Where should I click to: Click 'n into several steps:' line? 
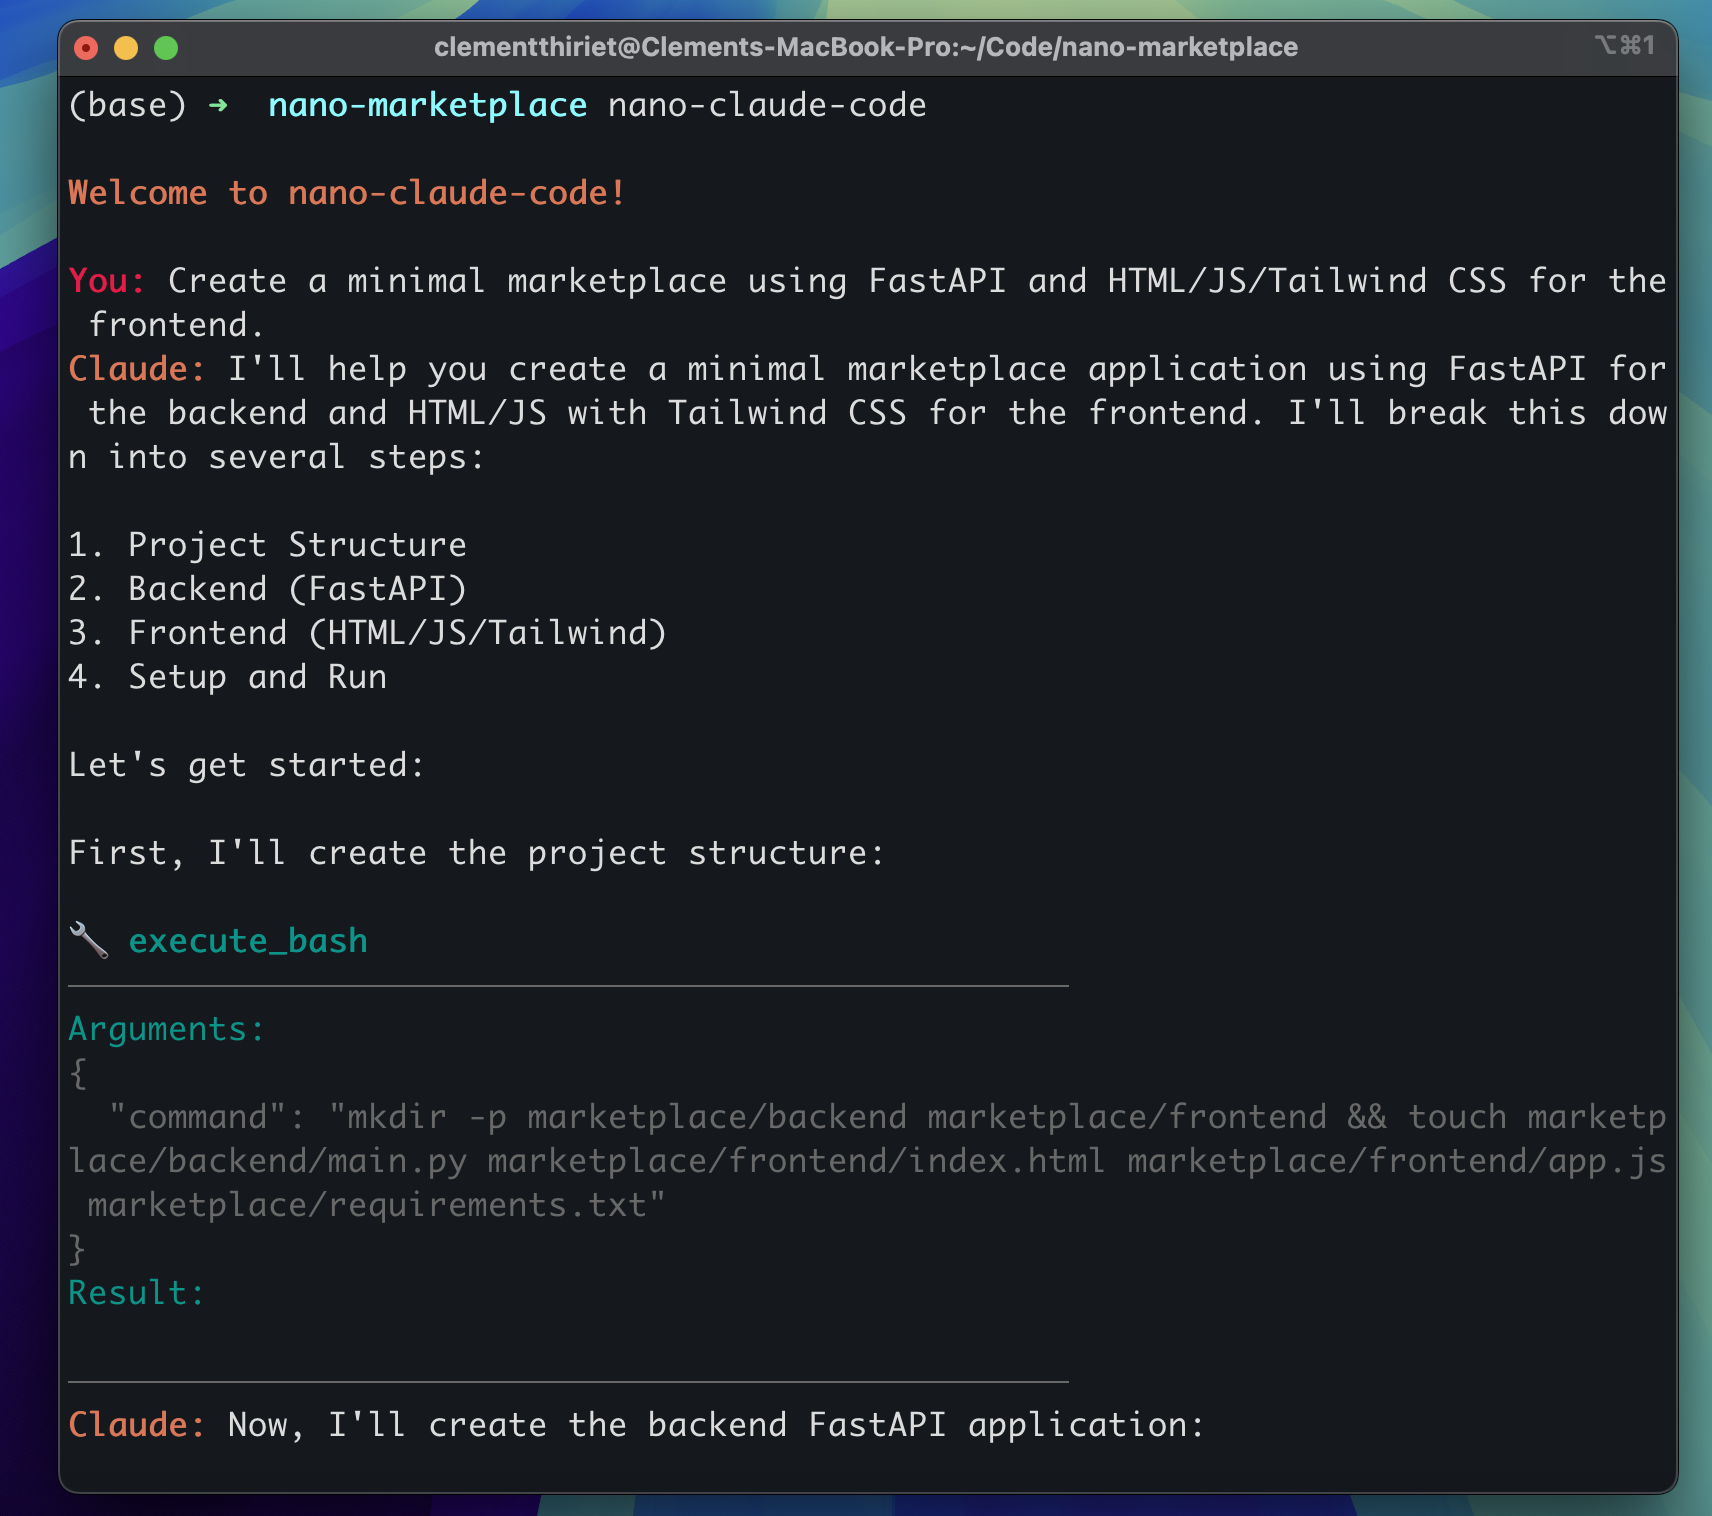[277, 457]
